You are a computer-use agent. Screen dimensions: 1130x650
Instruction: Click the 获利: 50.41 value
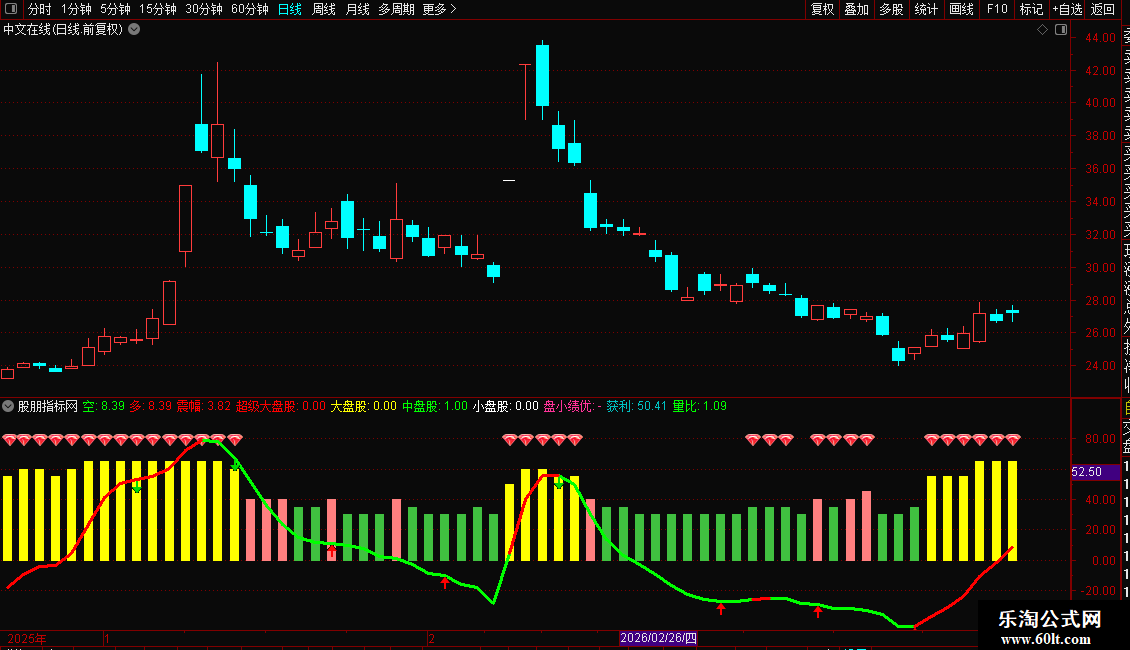pos(636,406)
